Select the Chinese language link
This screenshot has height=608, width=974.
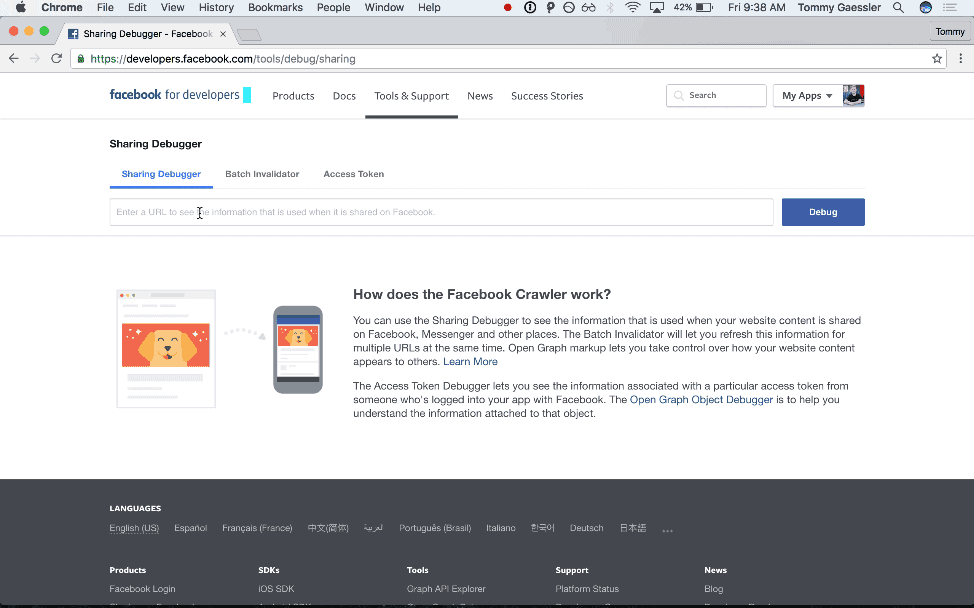[x=328, y=529]
